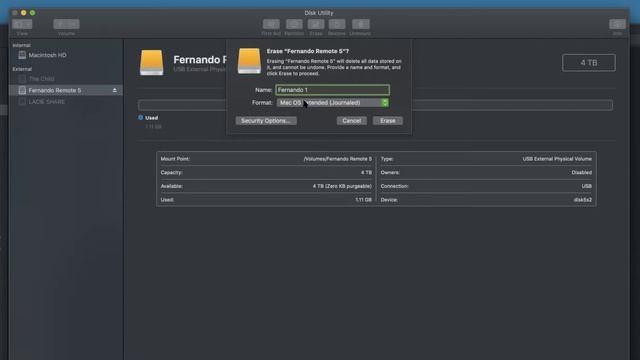Choose the Restore toolbar icon
Viewport: 640px width, 360px height.
click(337, 24)
